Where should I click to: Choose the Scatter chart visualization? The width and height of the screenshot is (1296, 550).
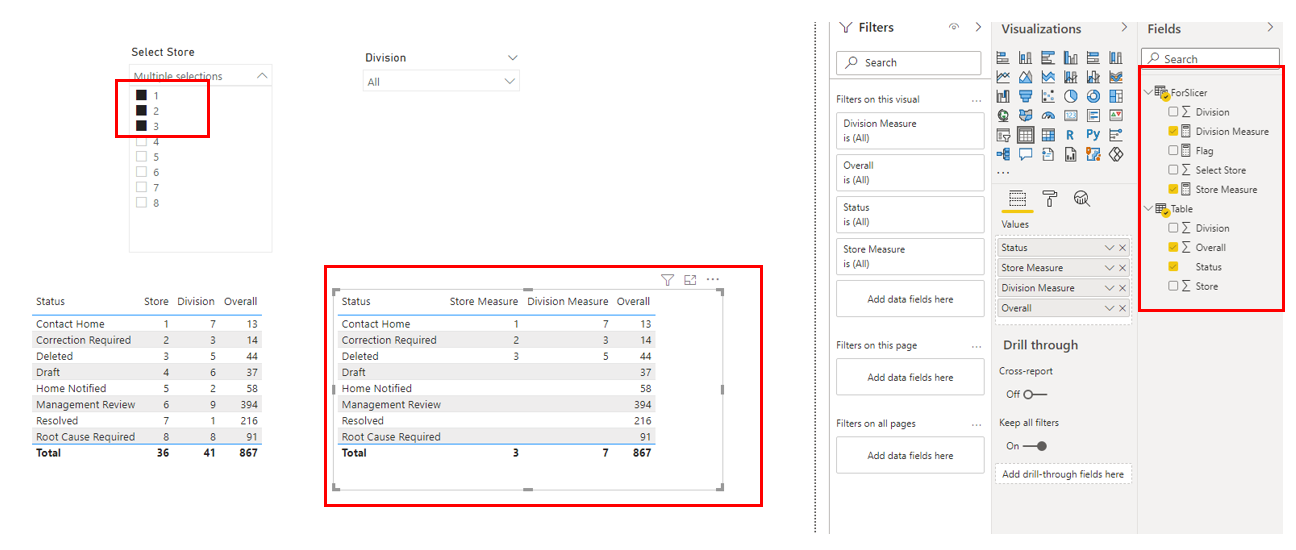[1048, 96]
